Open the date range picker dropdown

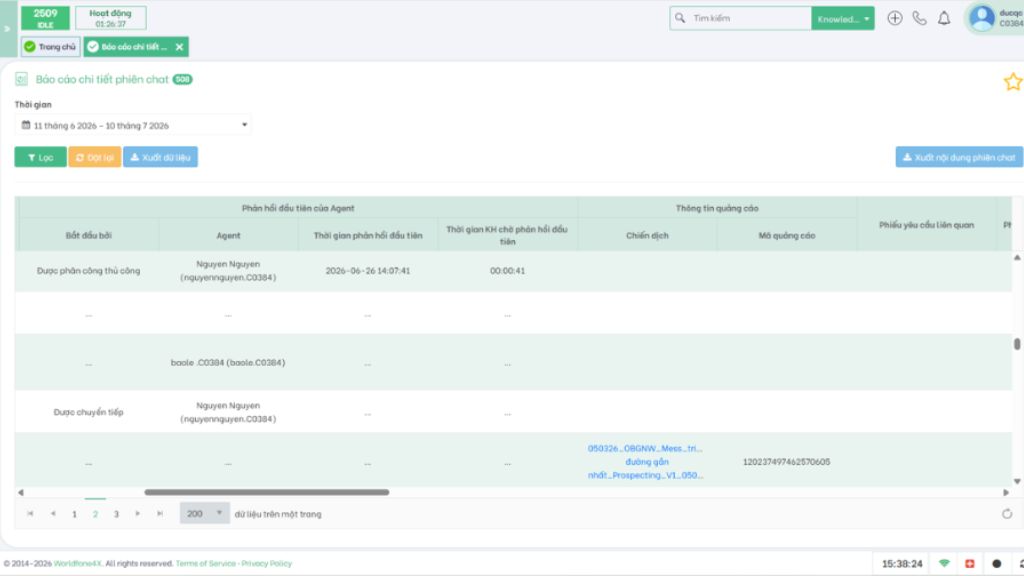133,125
